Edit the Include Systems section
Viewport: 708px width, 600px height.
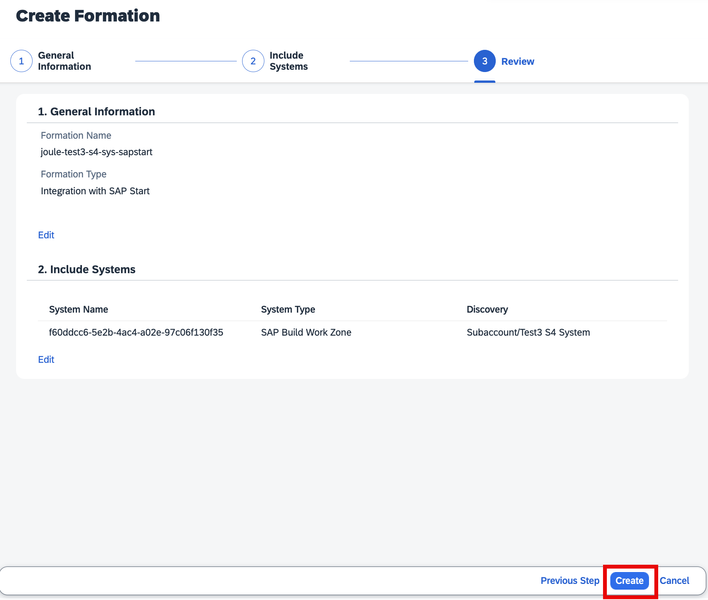[x=46, y=359]
